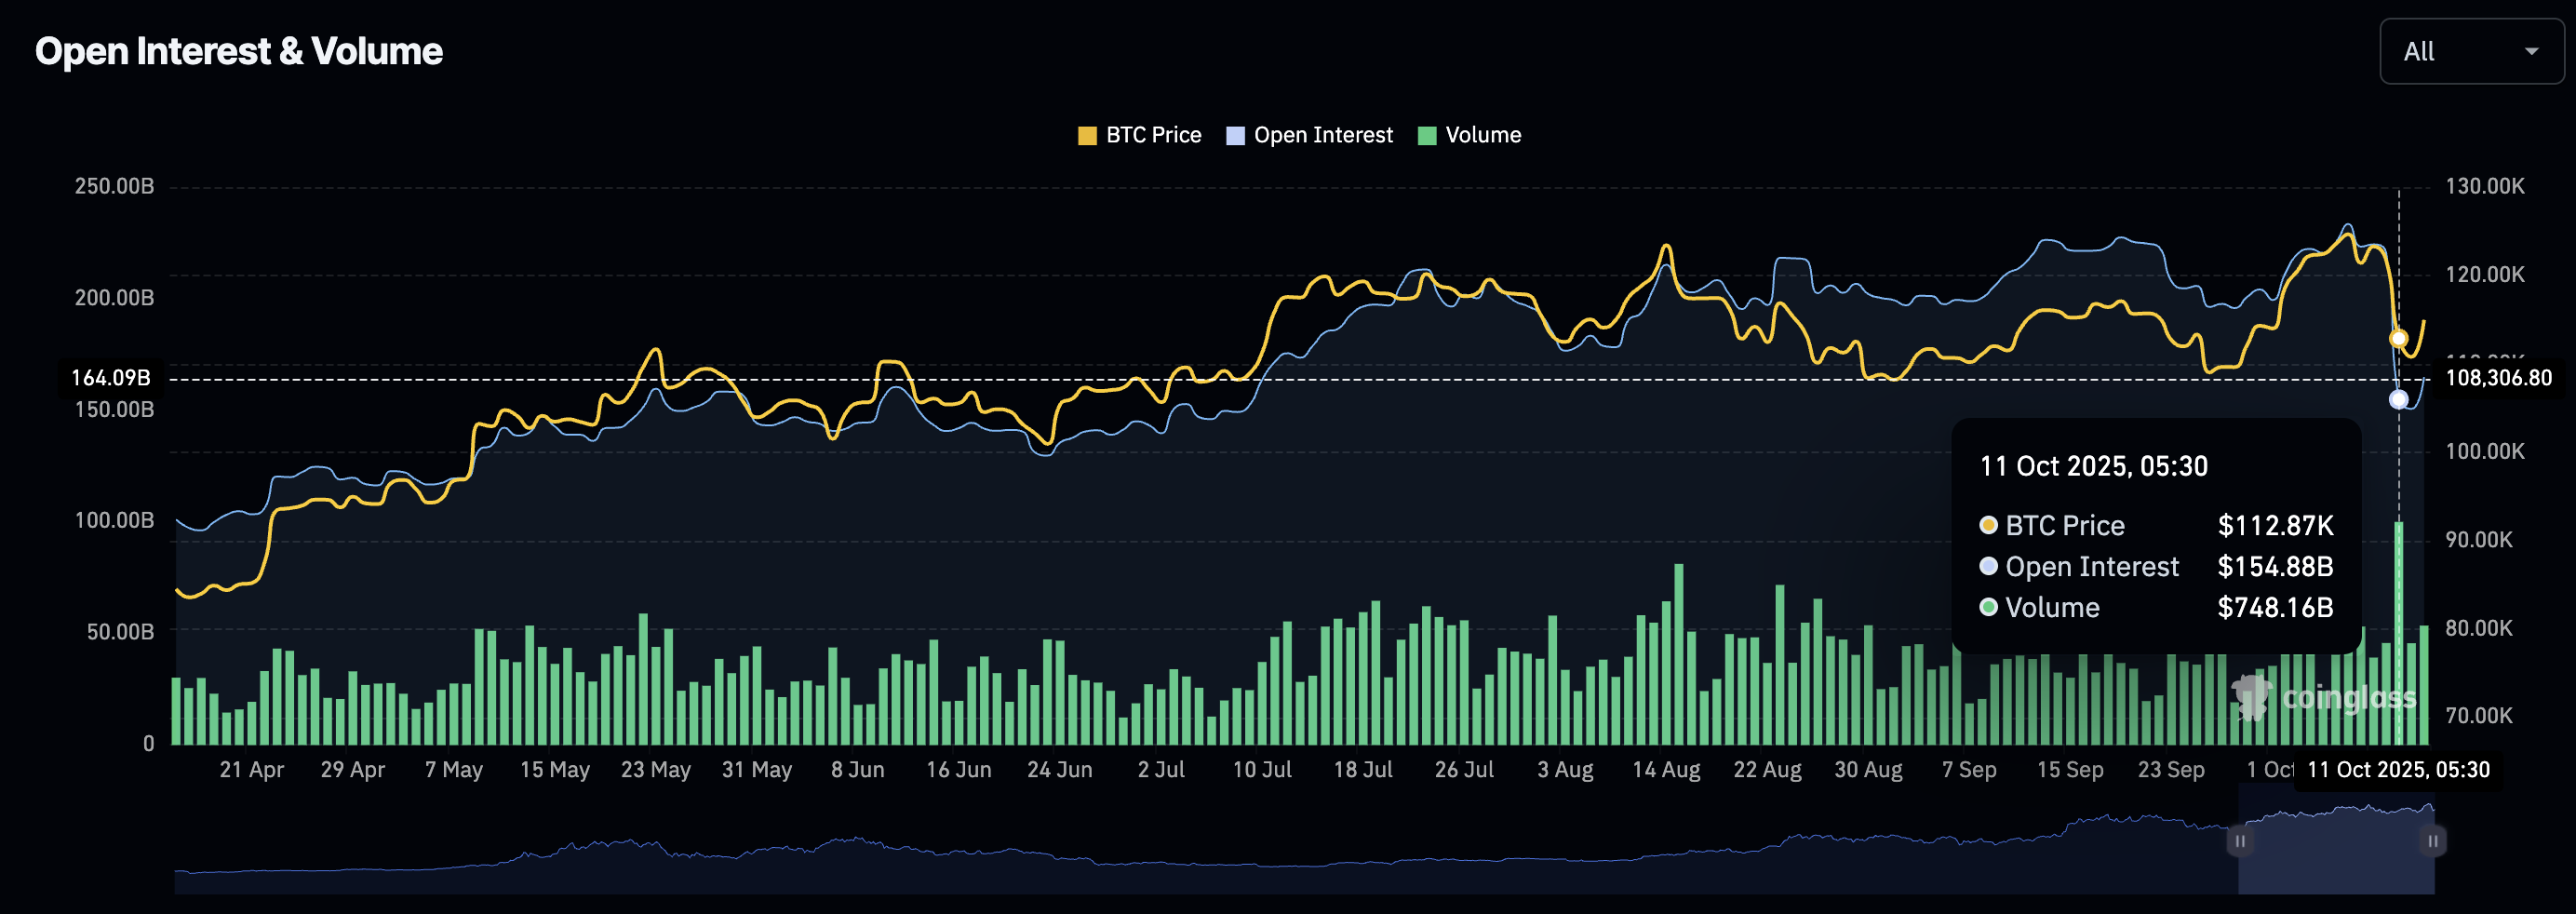Click the 164.09B crosshair value label
This screenshot has width=2576, height=914.
click(111, 378)
